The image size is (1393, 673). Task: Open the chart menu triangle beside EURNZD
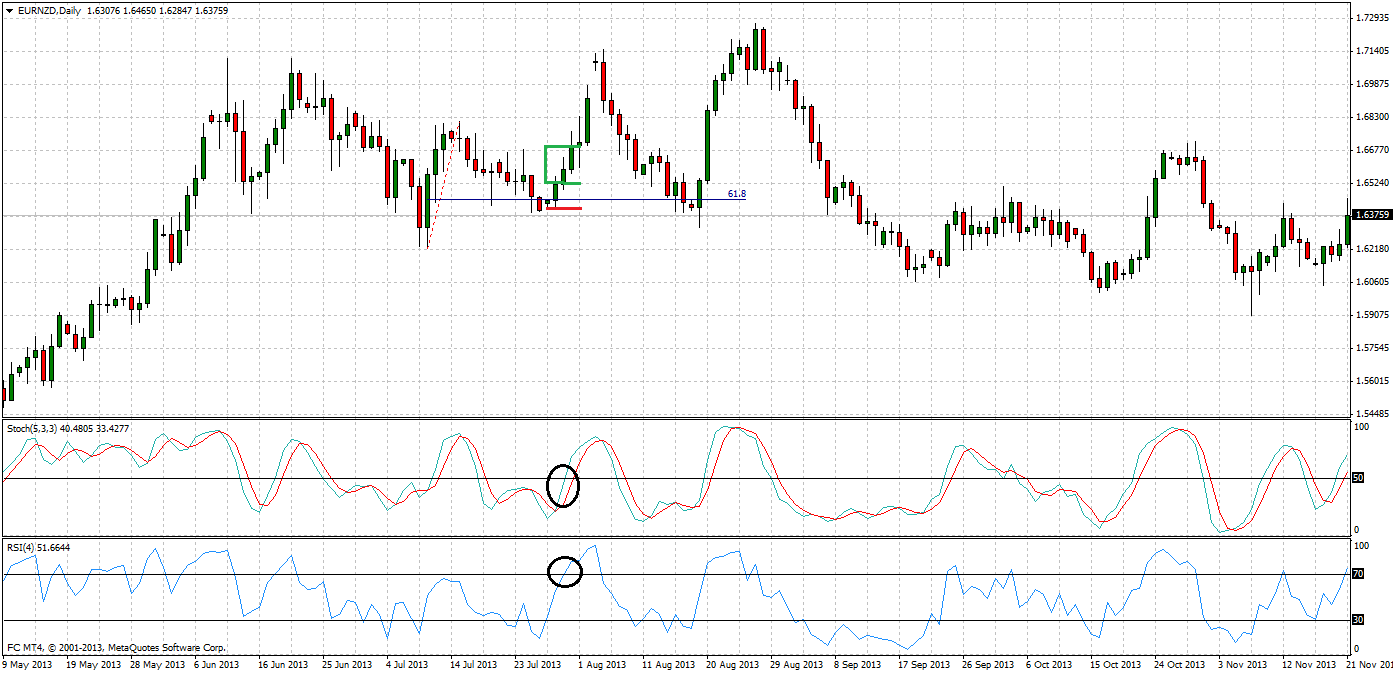click(10, 10)
